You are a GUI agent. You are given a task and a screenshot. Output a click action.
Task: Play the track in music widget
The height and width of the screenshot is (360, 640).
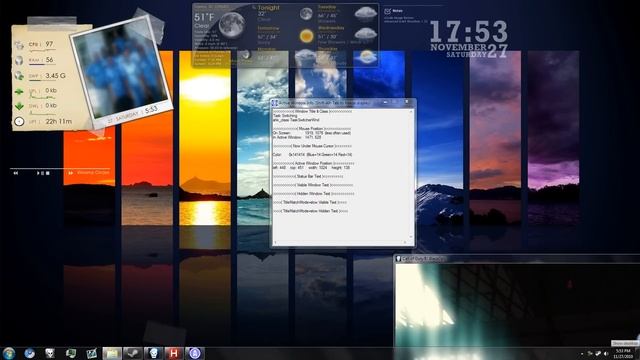38,173
